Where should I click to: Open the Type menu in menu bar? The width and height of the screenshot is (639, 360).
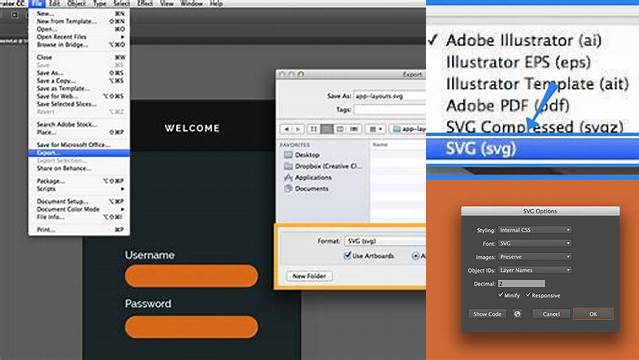[99, 4]
